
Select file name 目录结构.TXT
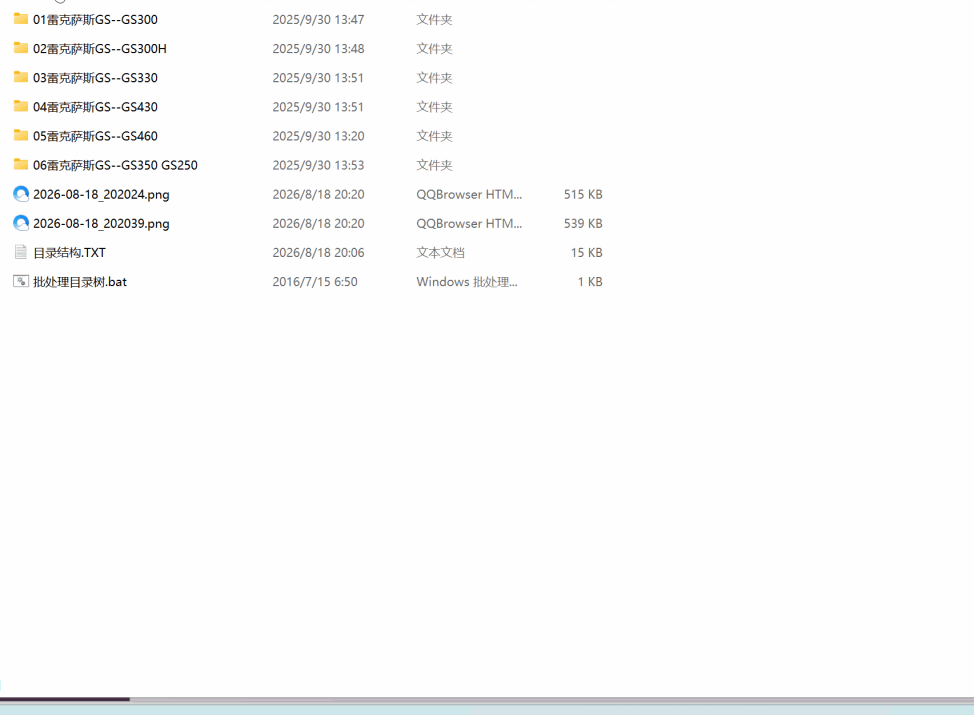[x=69, y=253]
